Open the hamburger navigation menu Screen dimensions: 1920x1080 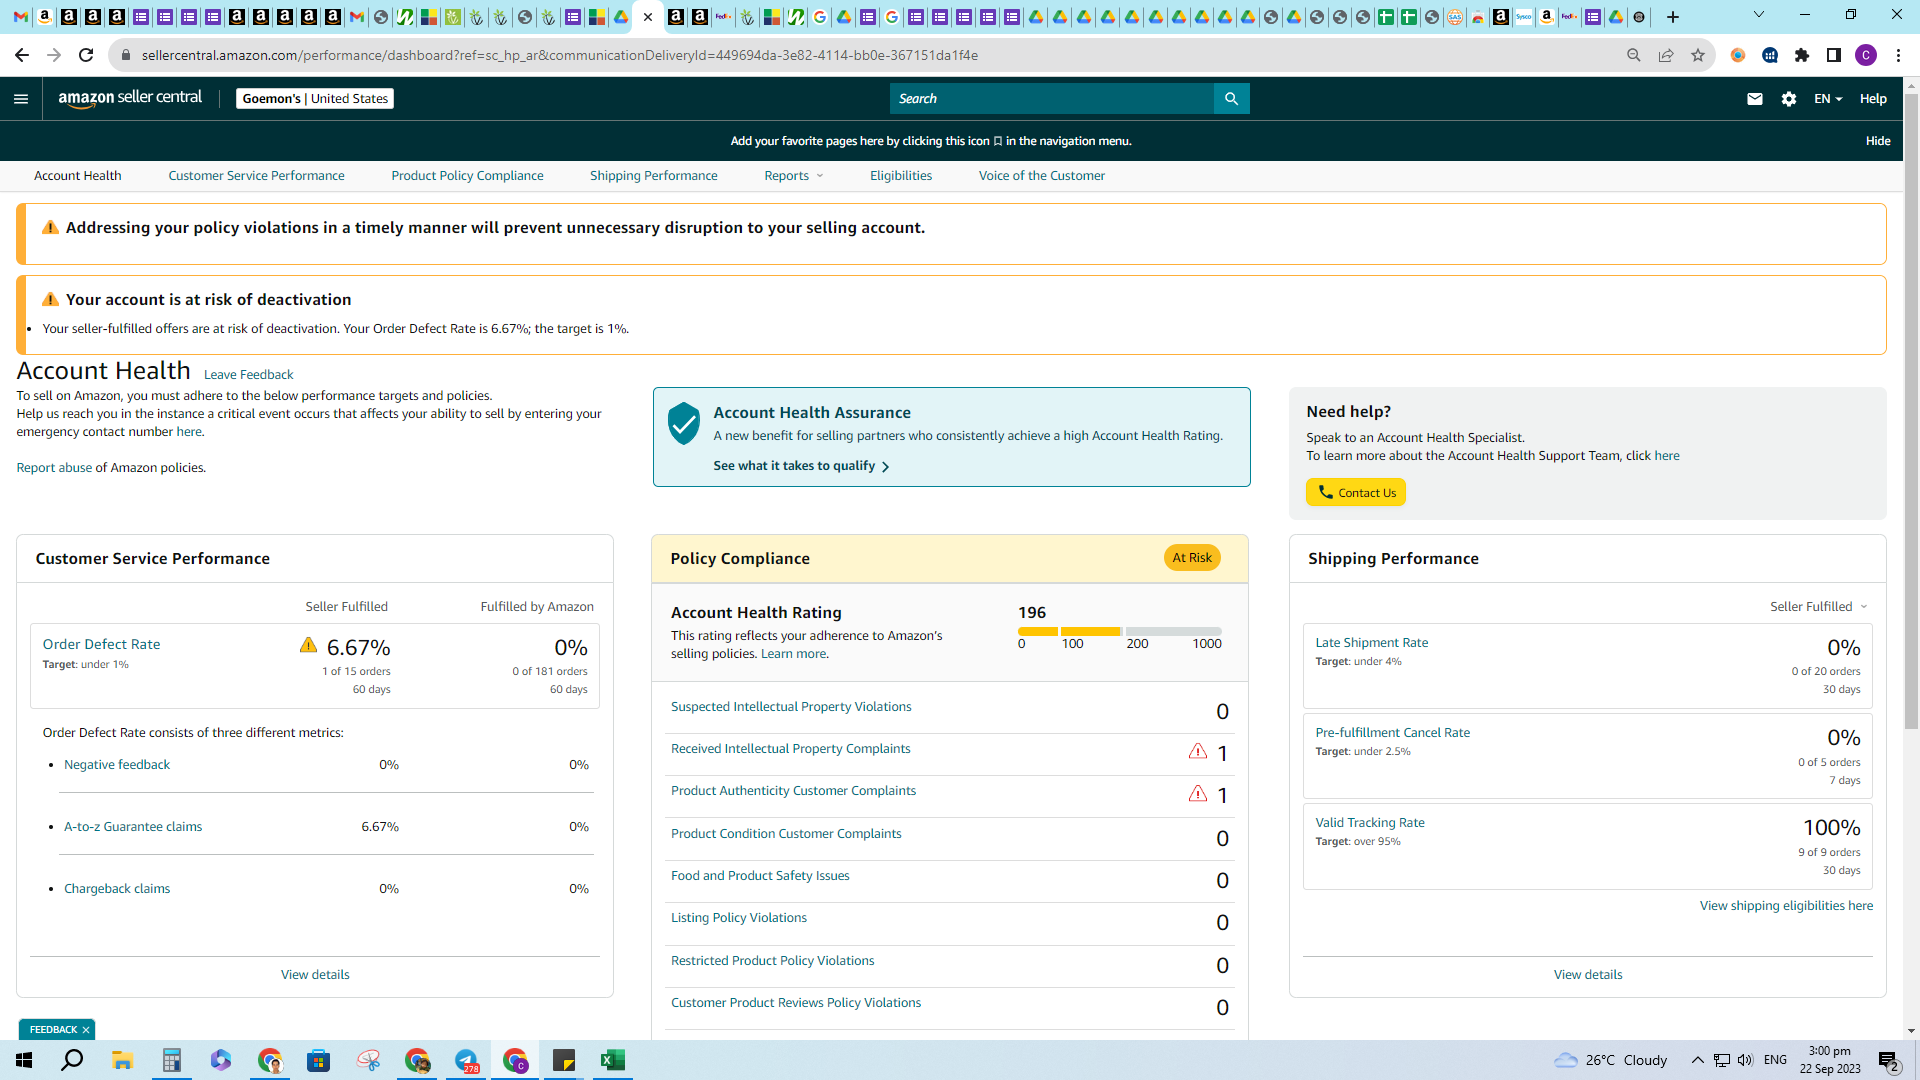point(21,98)
